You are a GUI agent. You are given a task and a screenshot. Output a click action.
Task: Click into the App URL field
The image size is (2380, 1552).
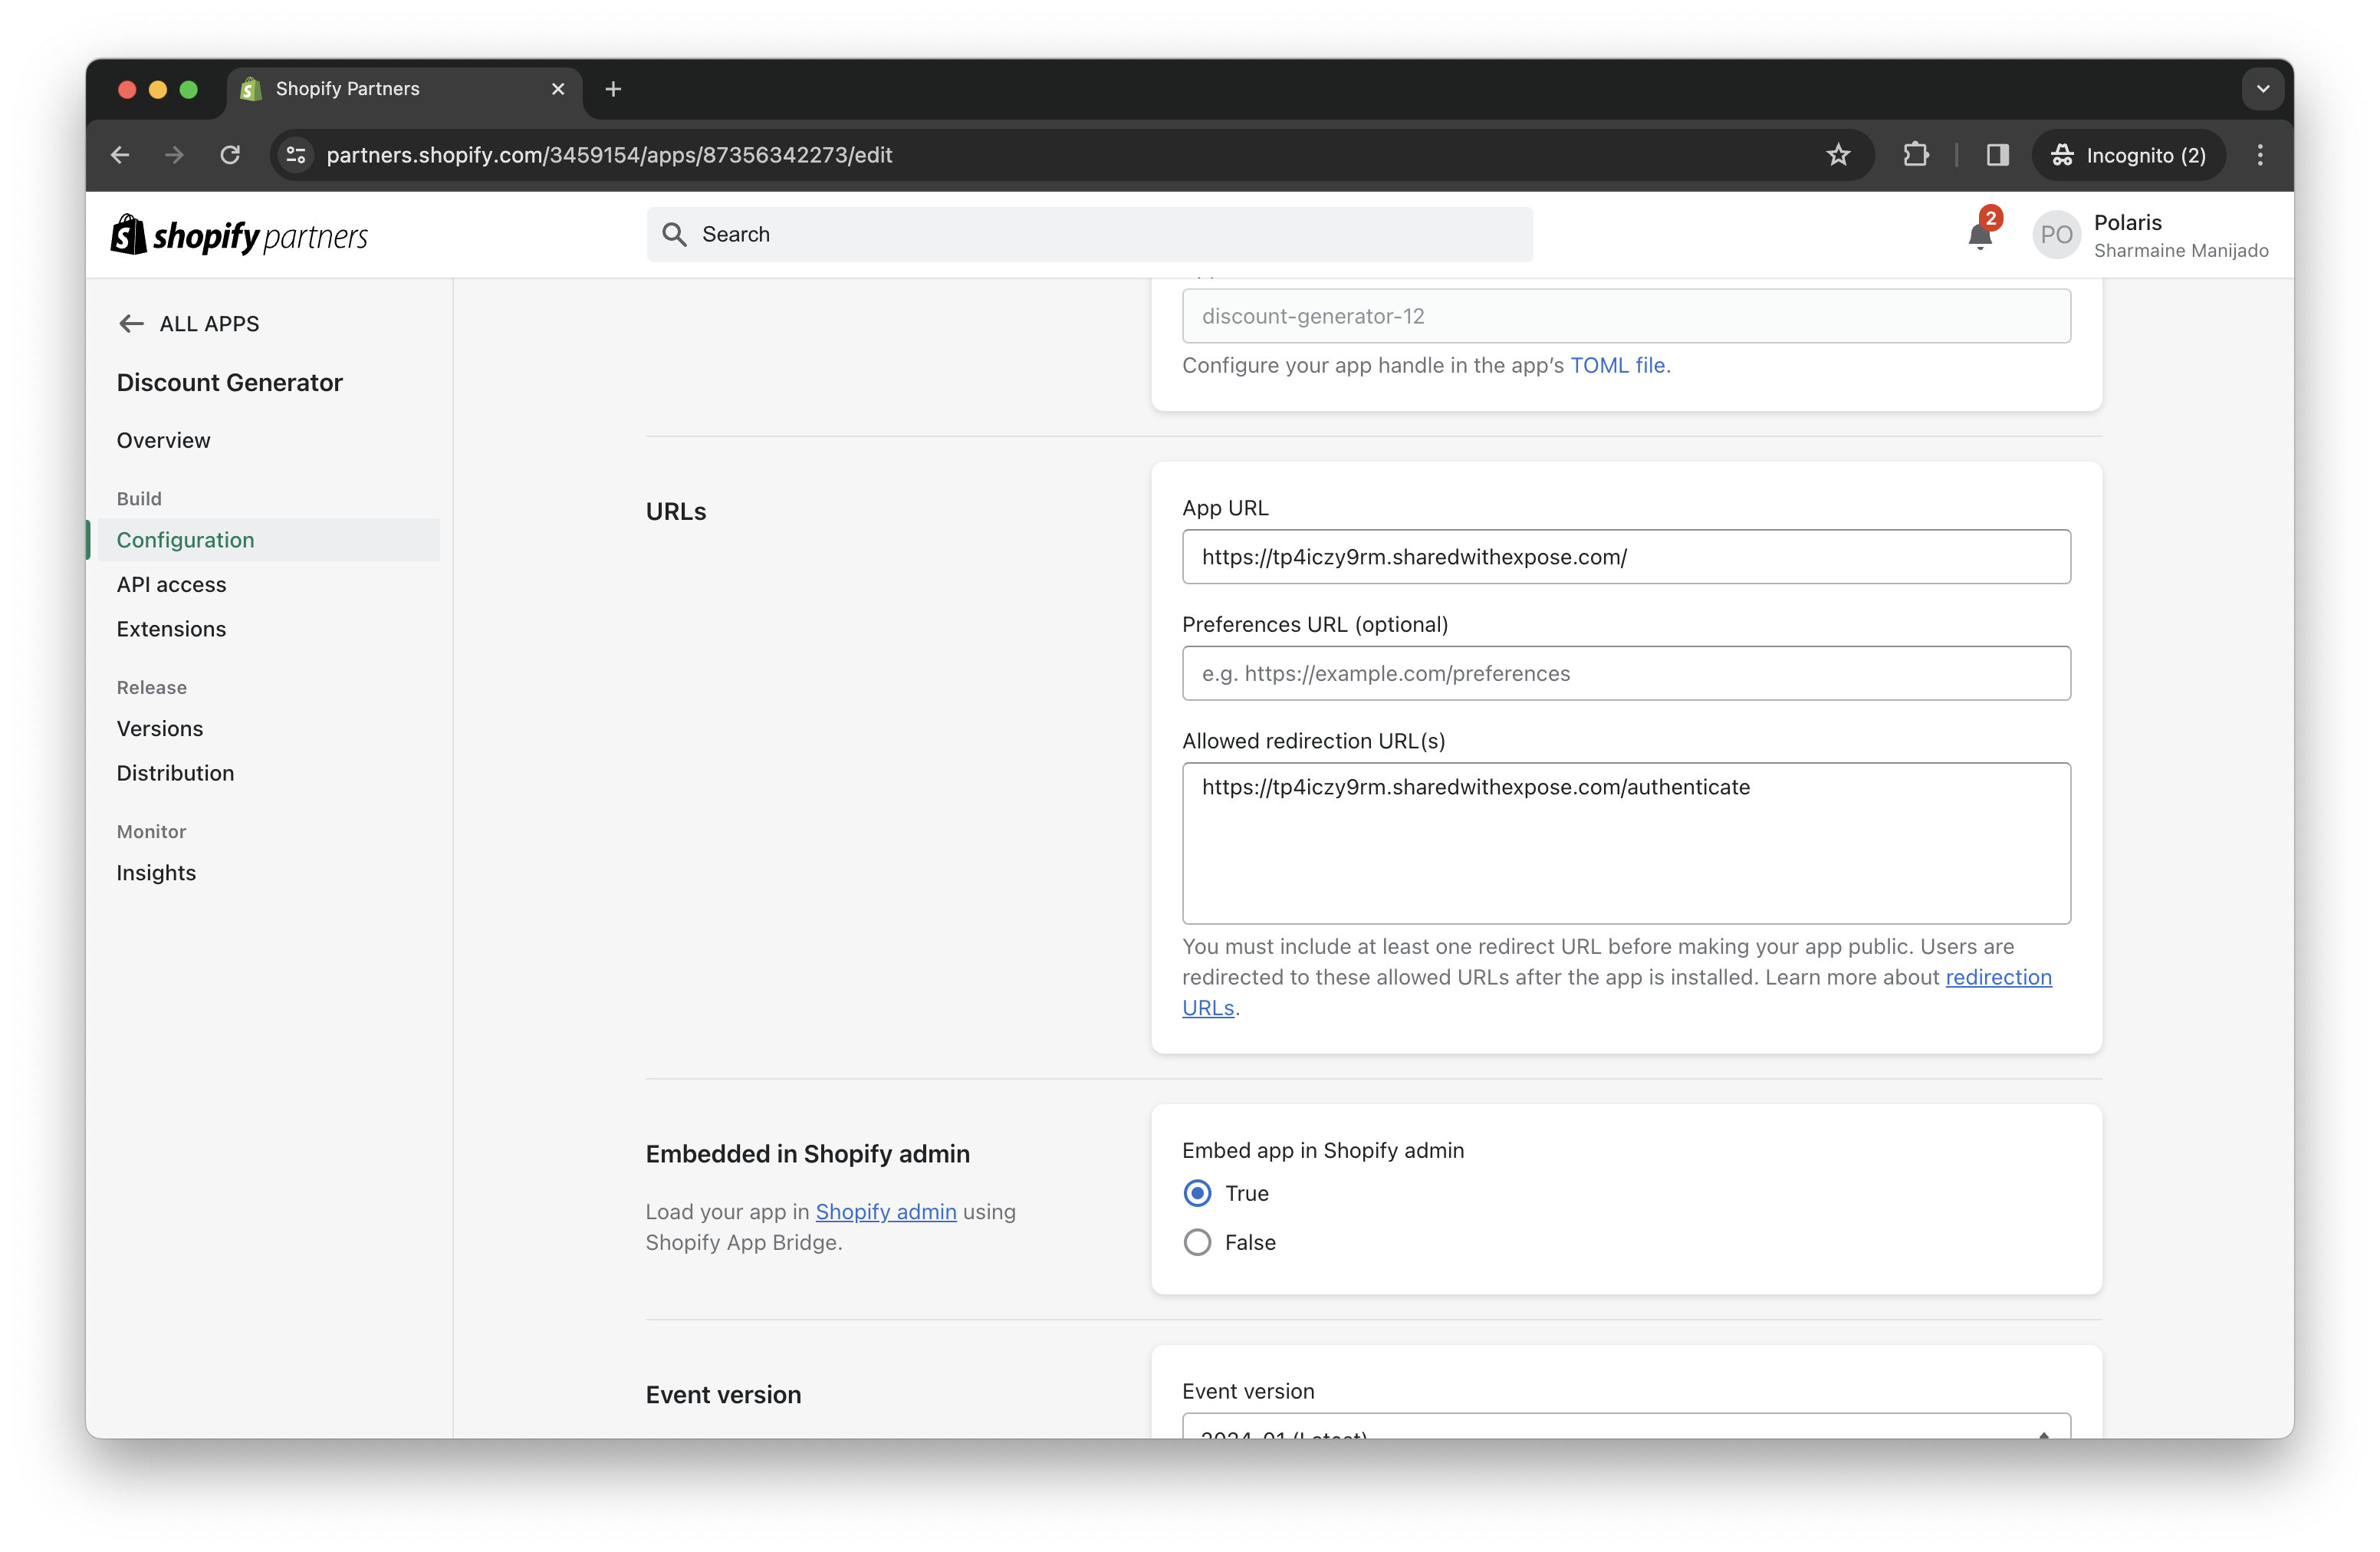click(x=1626, y=557)
